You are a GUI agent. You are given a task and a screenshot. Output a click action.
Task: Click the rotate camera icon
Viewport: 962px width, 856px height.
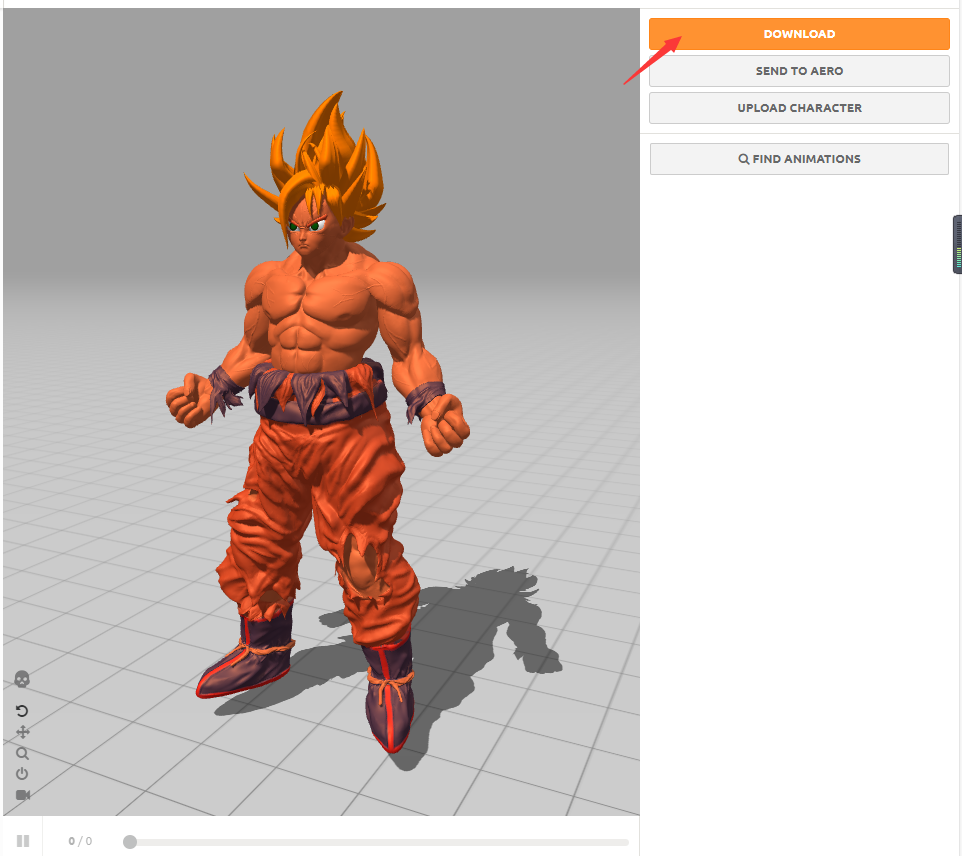22,711
